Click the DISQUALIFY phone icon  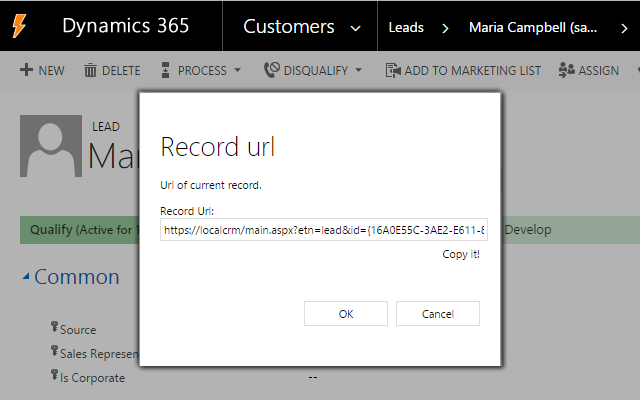point(271,70)
